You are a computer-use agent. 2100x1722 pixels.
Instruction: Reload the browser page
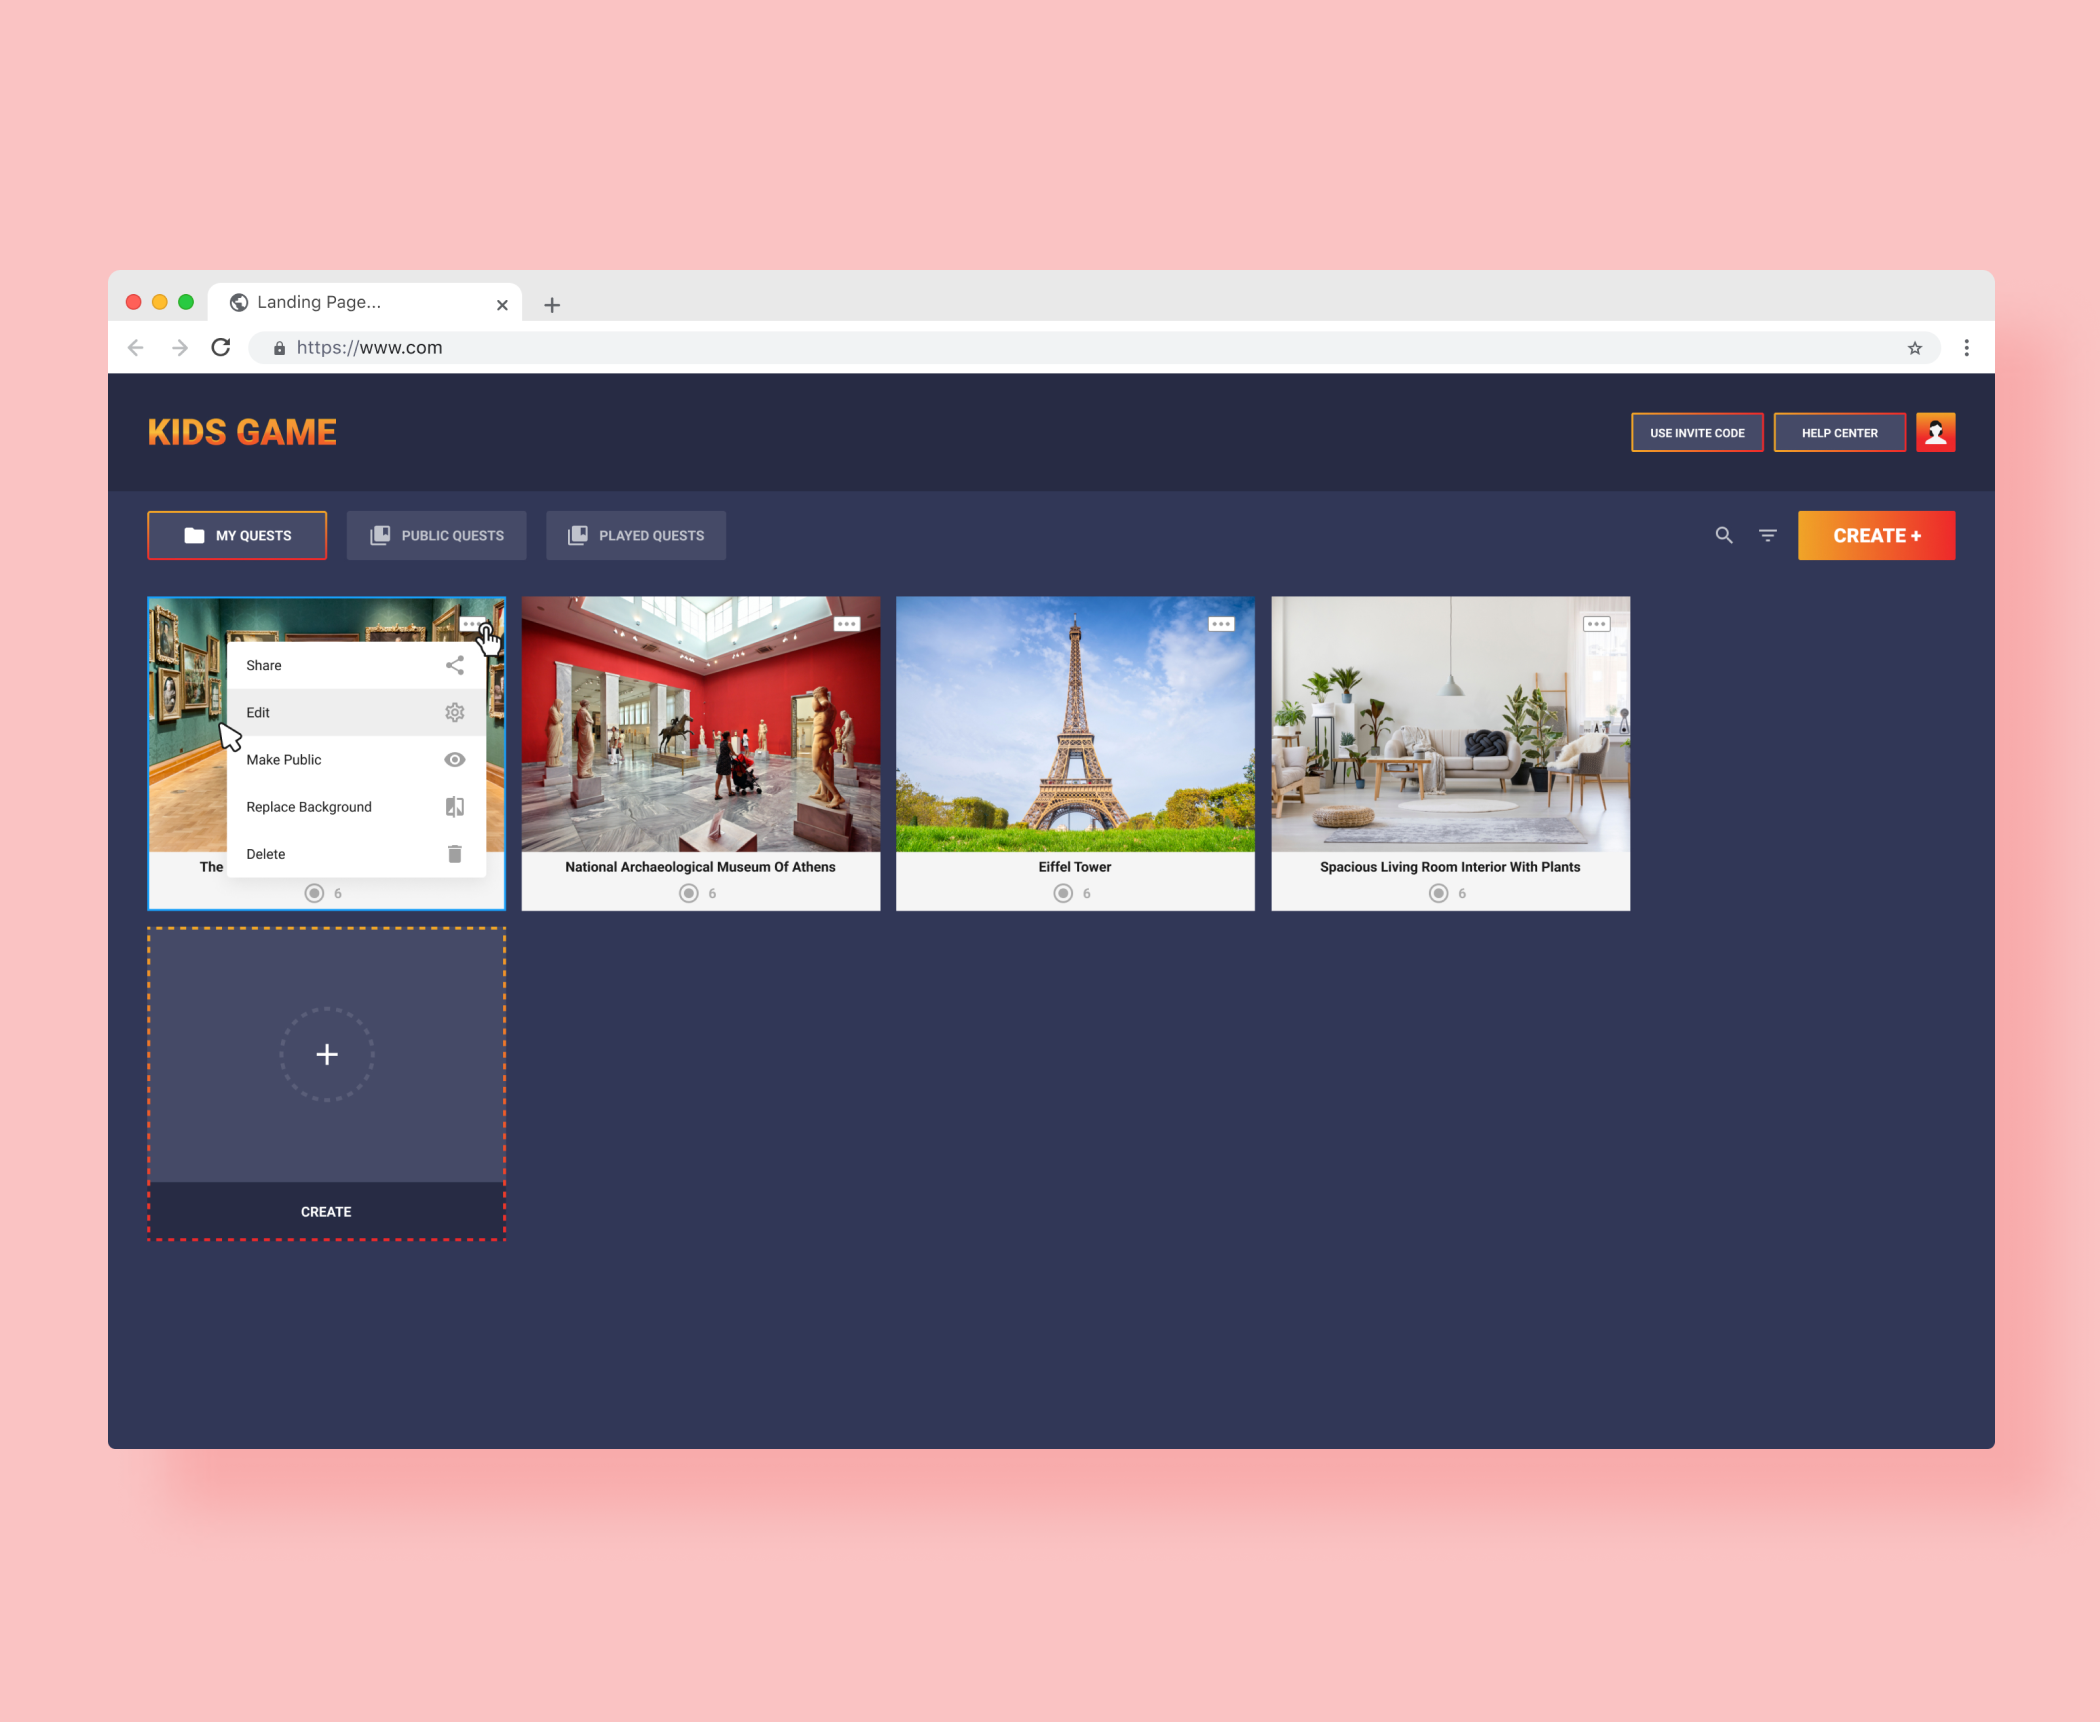221,347
